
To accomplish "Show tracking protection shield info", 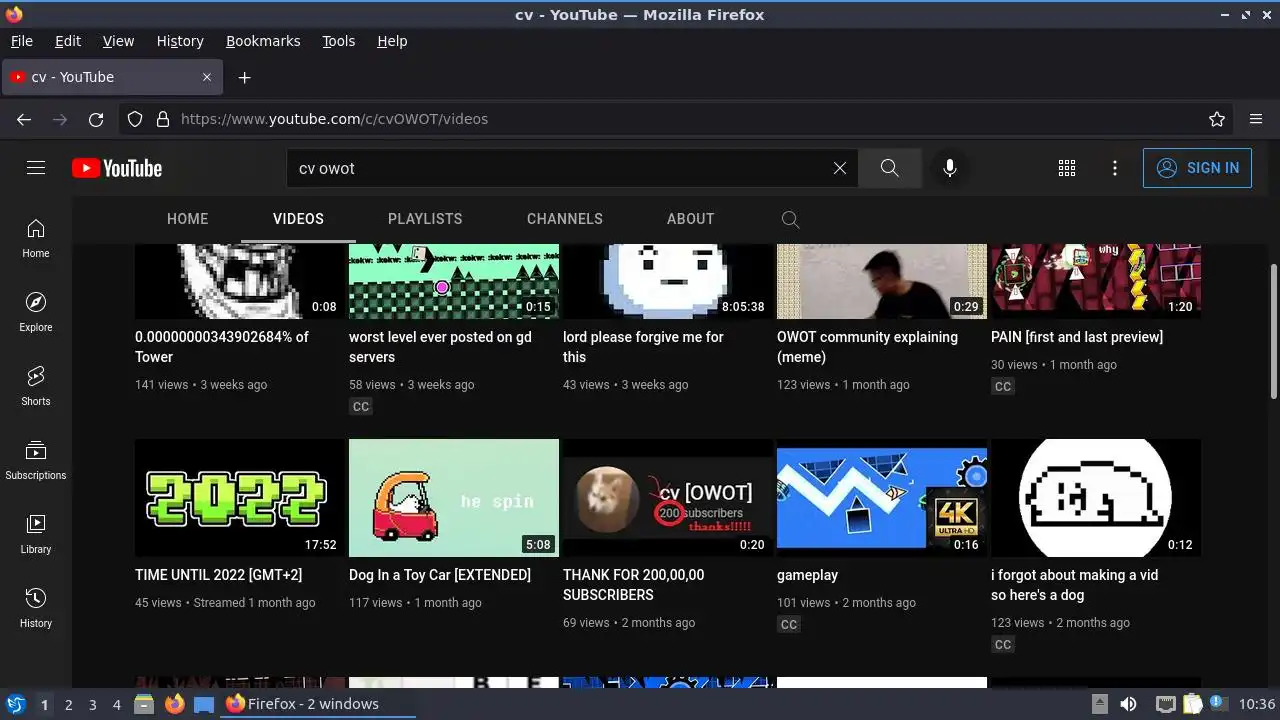I will pyautogui.click(x=135, y=119).
